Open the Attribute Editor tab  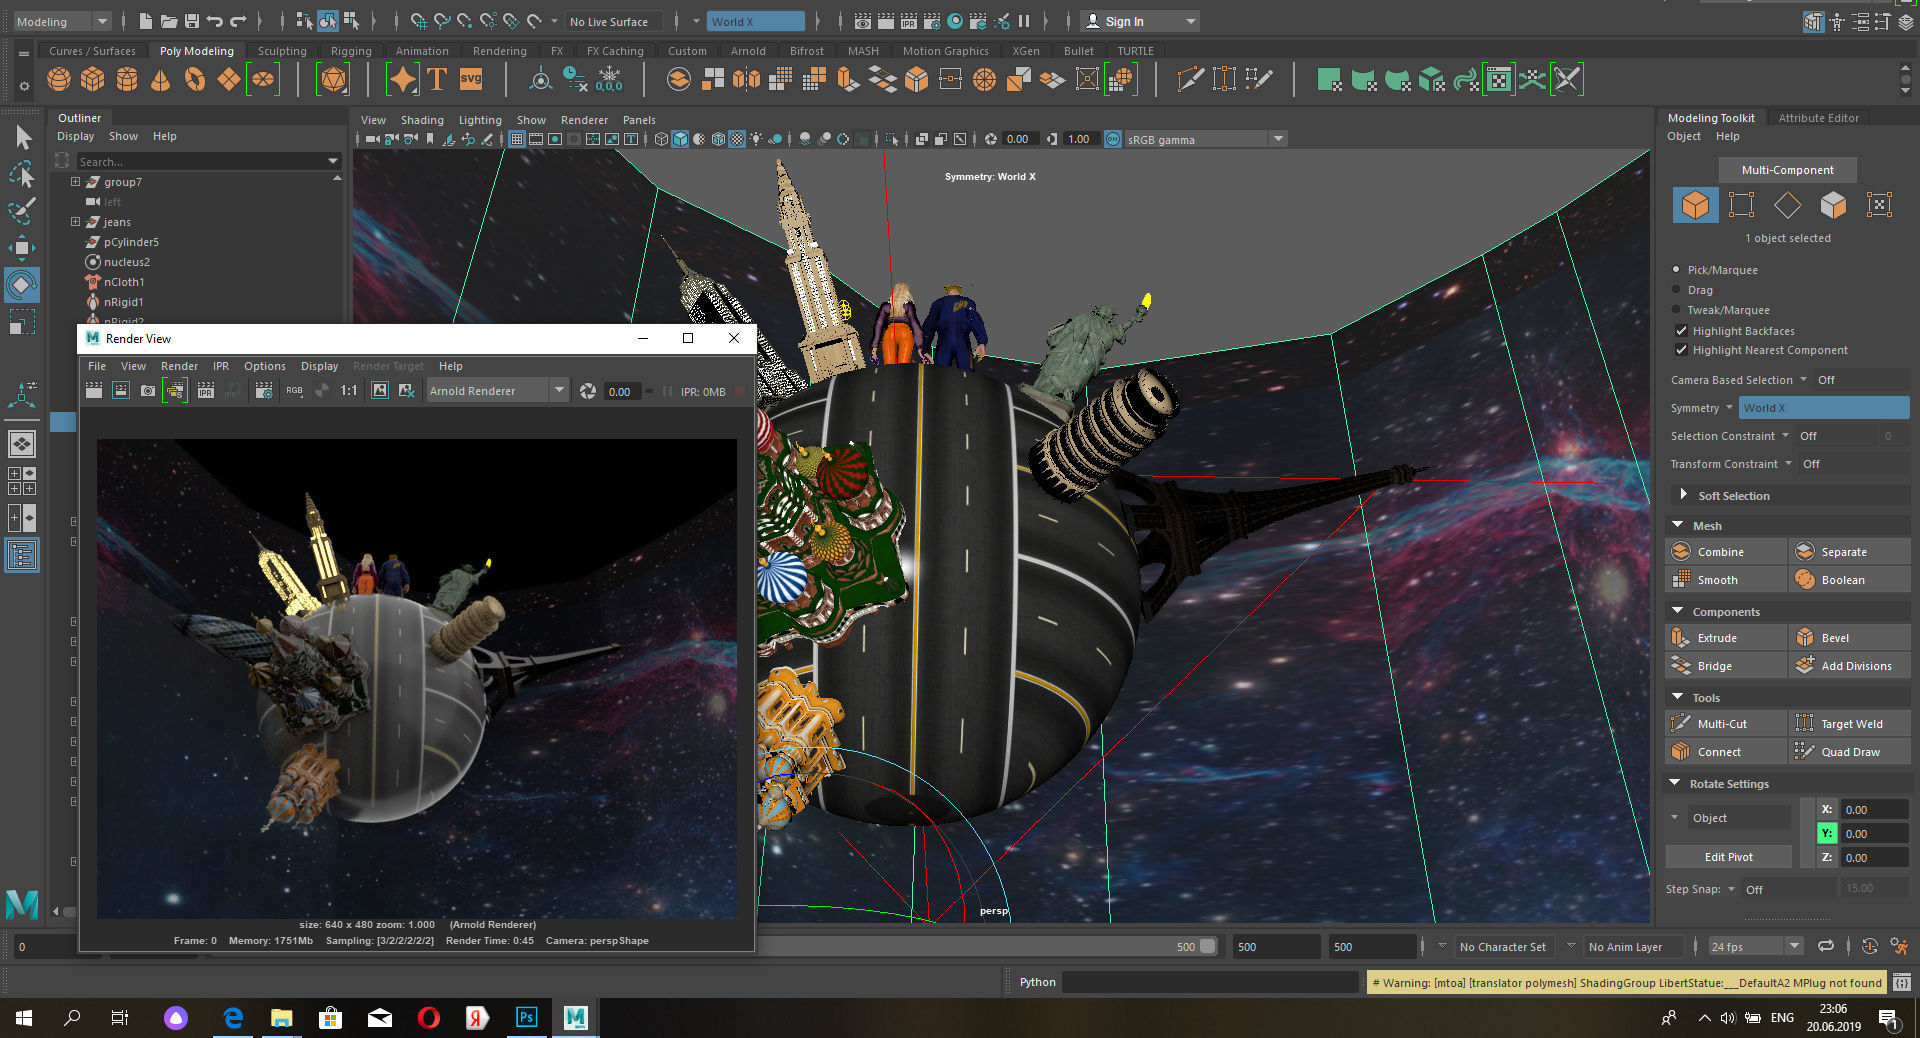pos(1818,118)
